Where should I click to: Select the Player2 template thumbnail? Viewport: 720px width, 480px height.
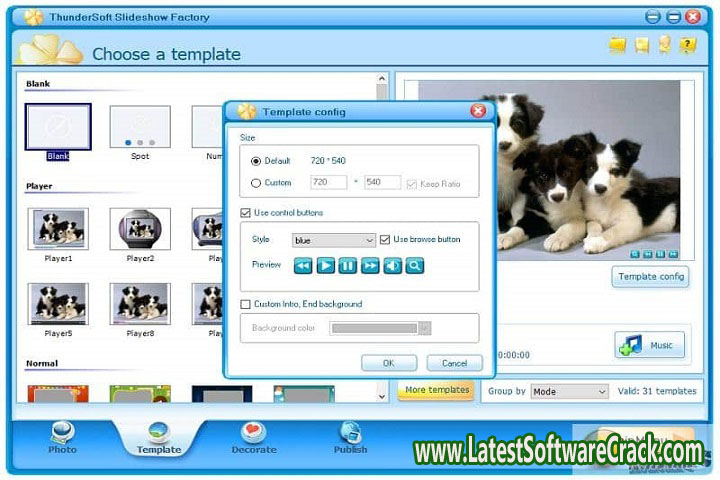140,229
